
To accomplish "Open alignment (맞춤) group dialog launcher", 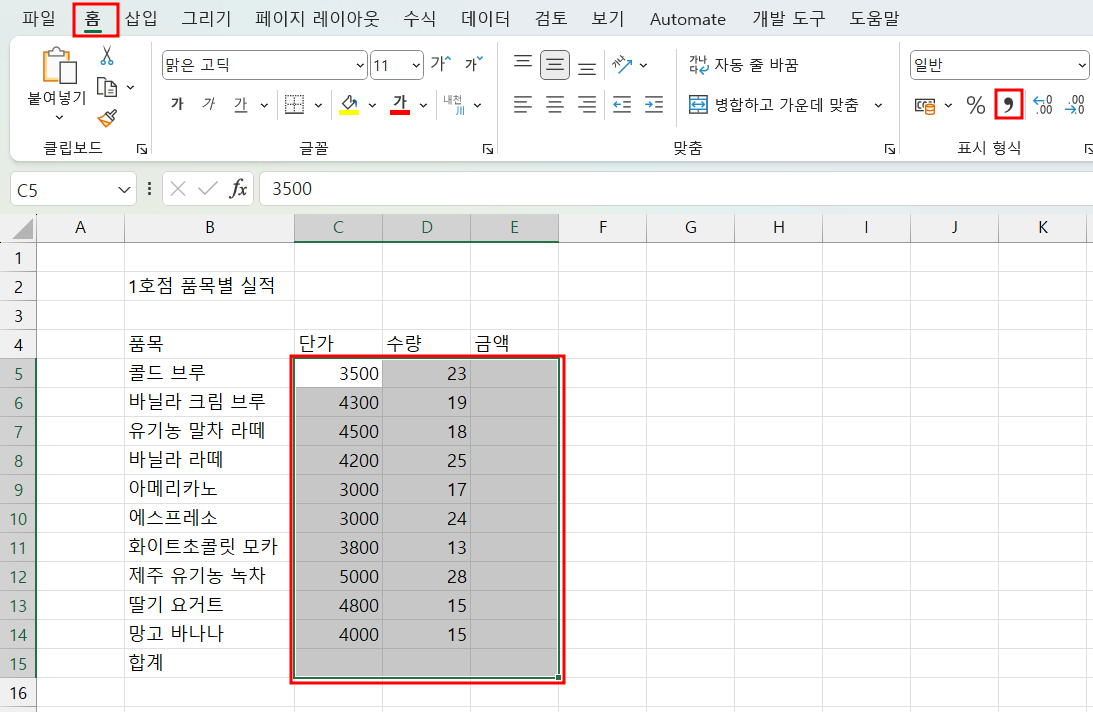I will click(x=889, y=149).
